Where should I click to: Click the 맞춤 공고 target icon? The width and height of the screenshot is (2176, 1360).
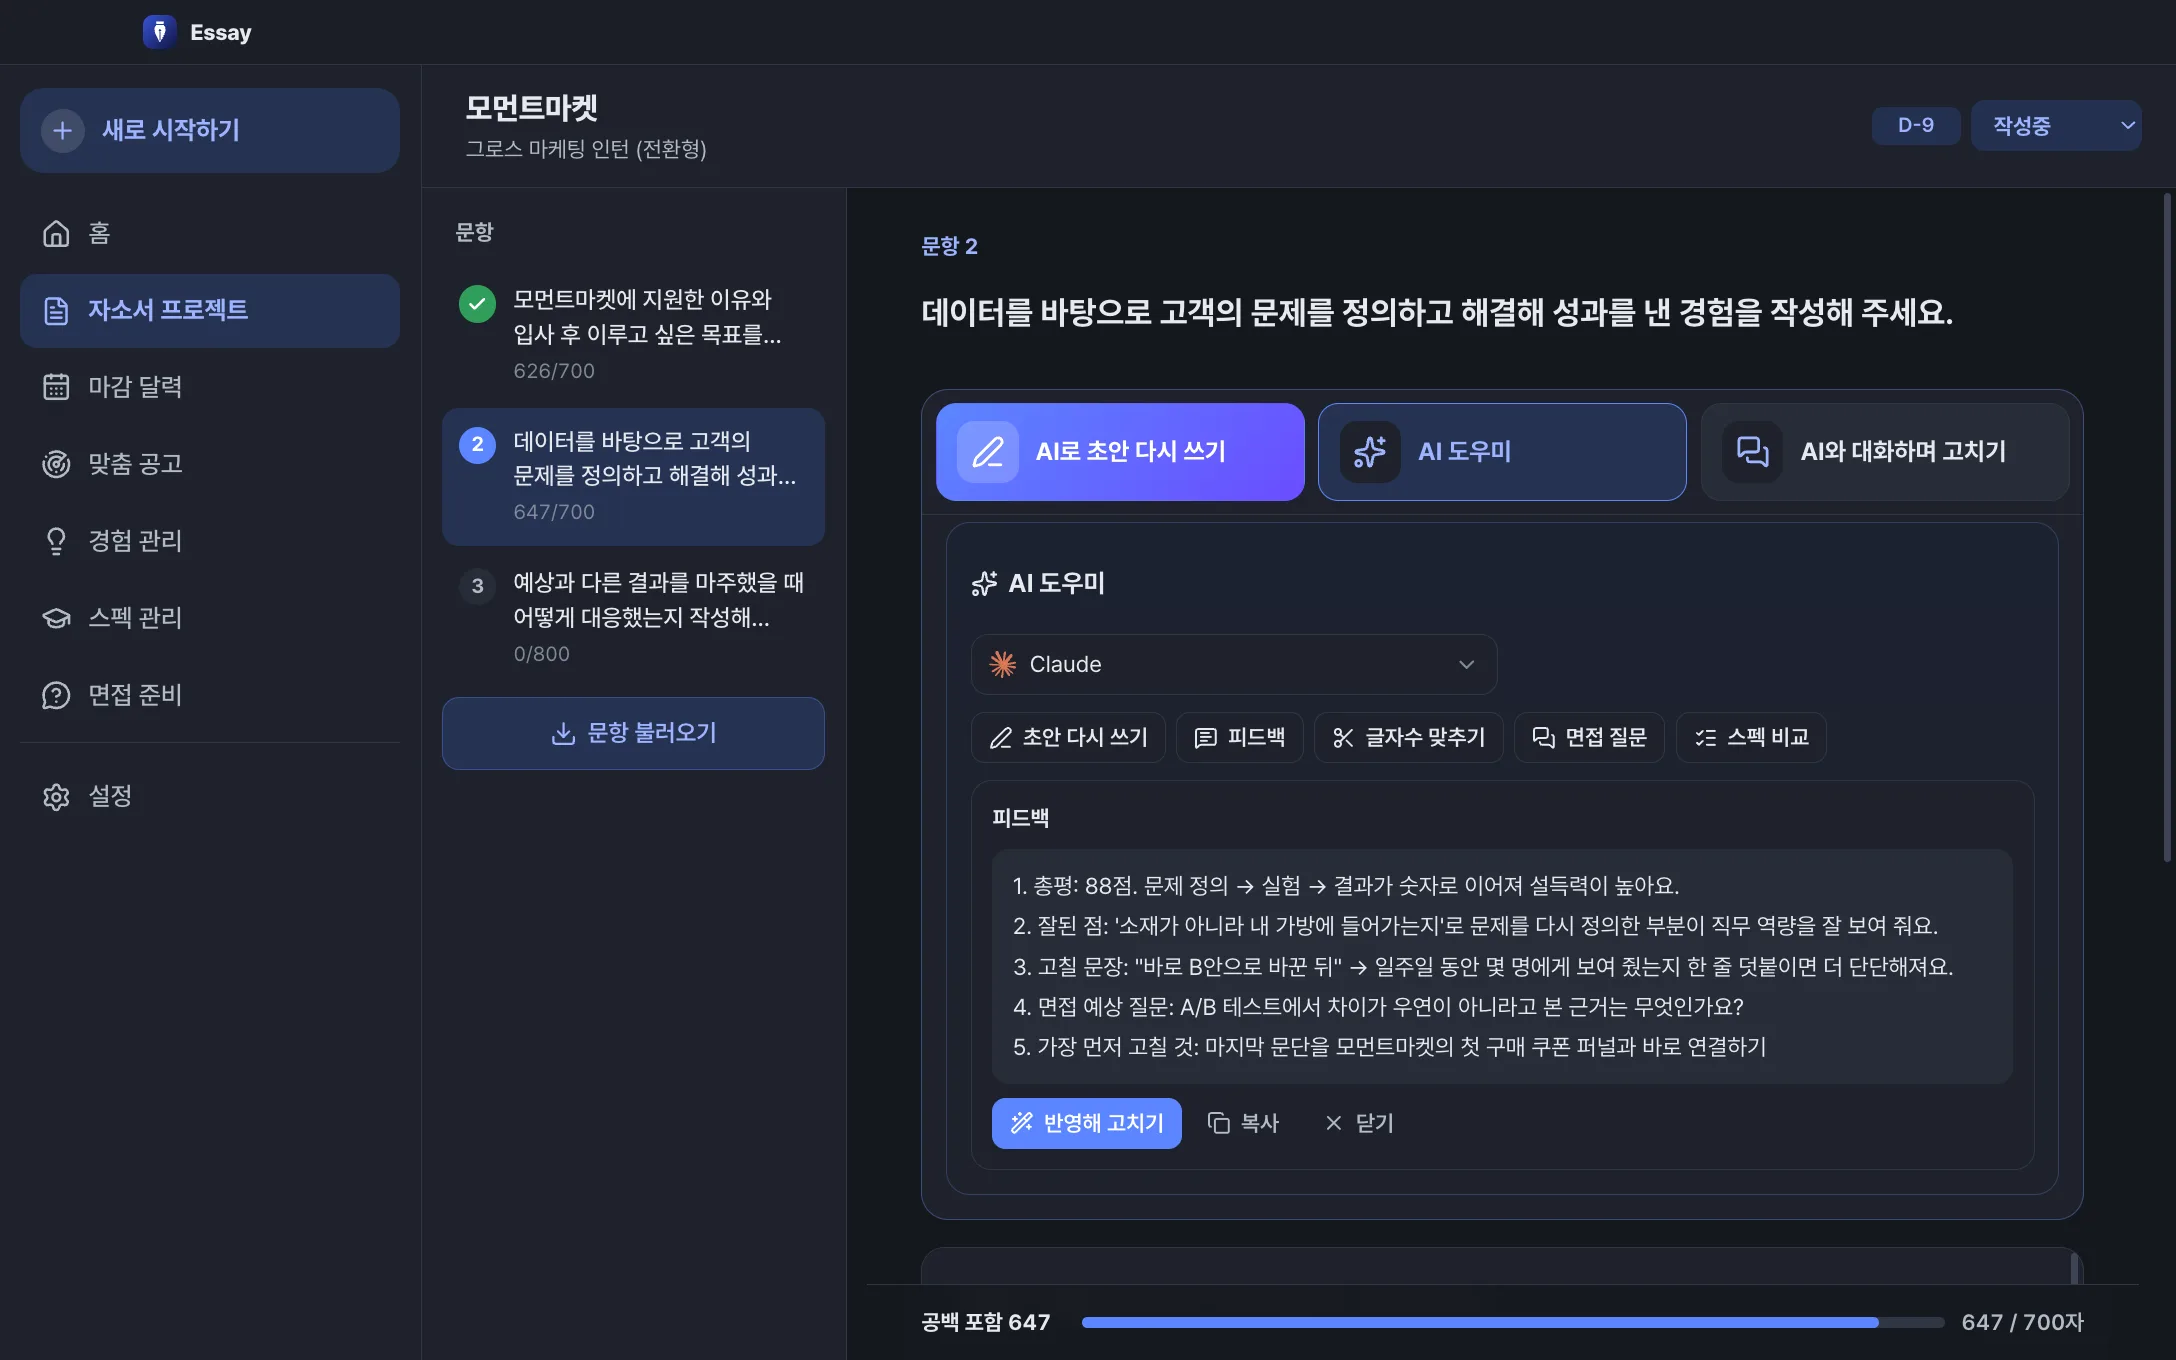point(56,464)
